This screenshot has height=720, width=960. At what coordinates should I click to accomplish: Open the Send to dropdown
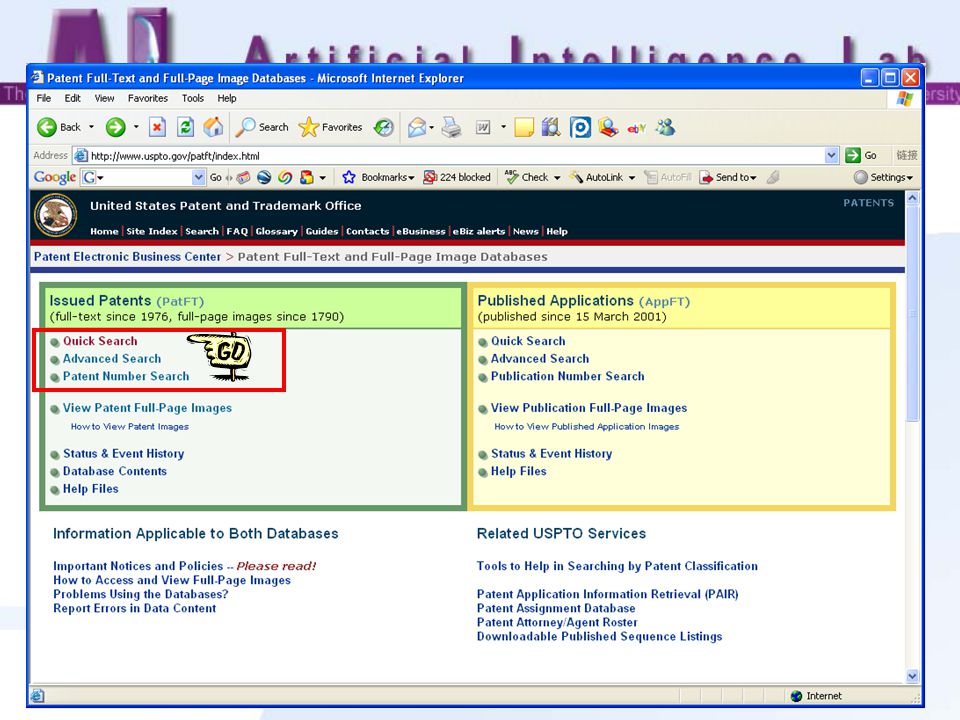pyautogui.click(x=753, y=178)
